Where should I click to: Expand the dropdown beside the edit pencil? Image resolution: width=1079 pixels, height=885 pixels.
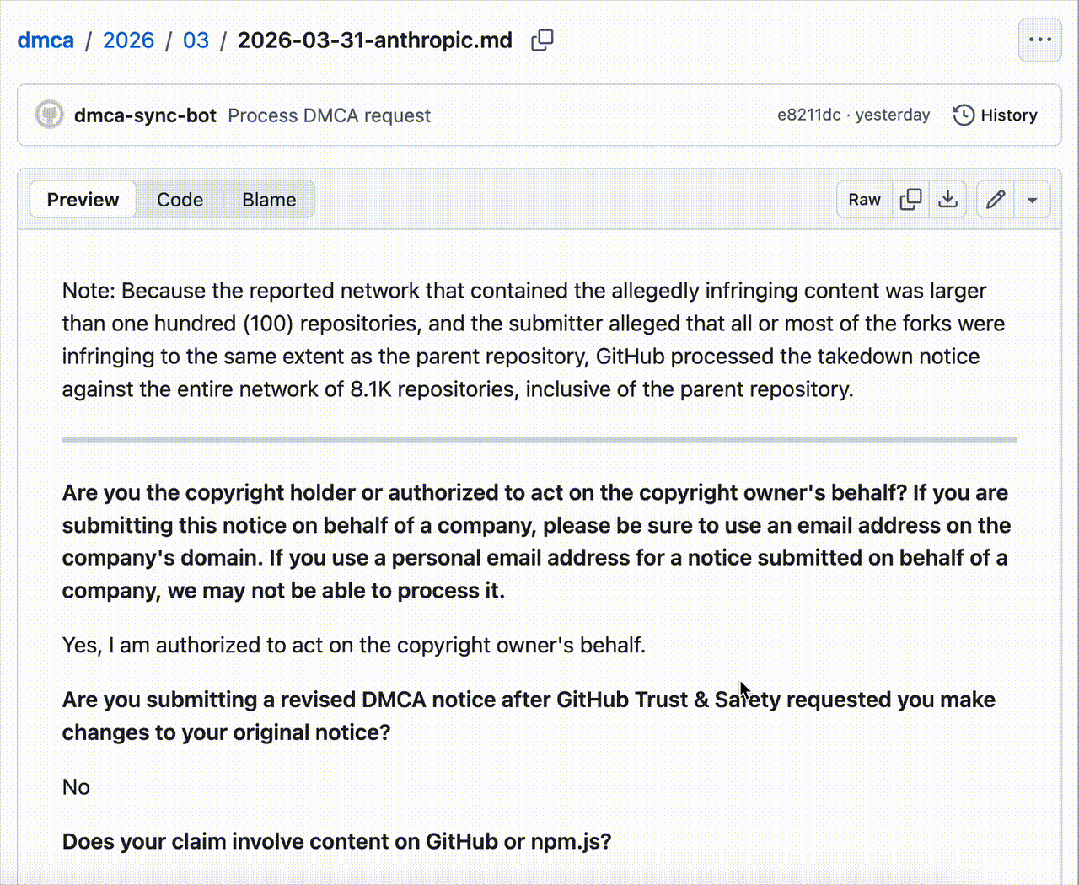tap(1032, 199)
